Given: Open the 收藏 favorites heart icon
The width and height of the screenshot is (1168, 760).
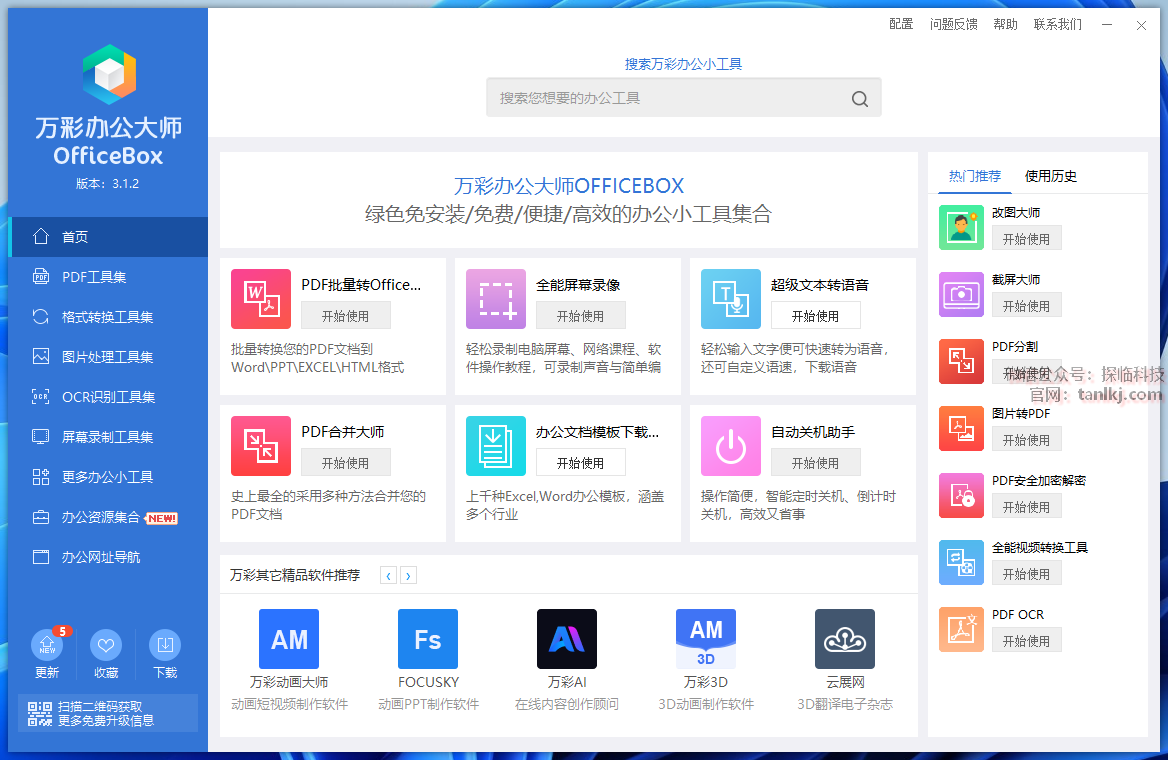Looking at the screenshot, I should click(x=106, y=645).
